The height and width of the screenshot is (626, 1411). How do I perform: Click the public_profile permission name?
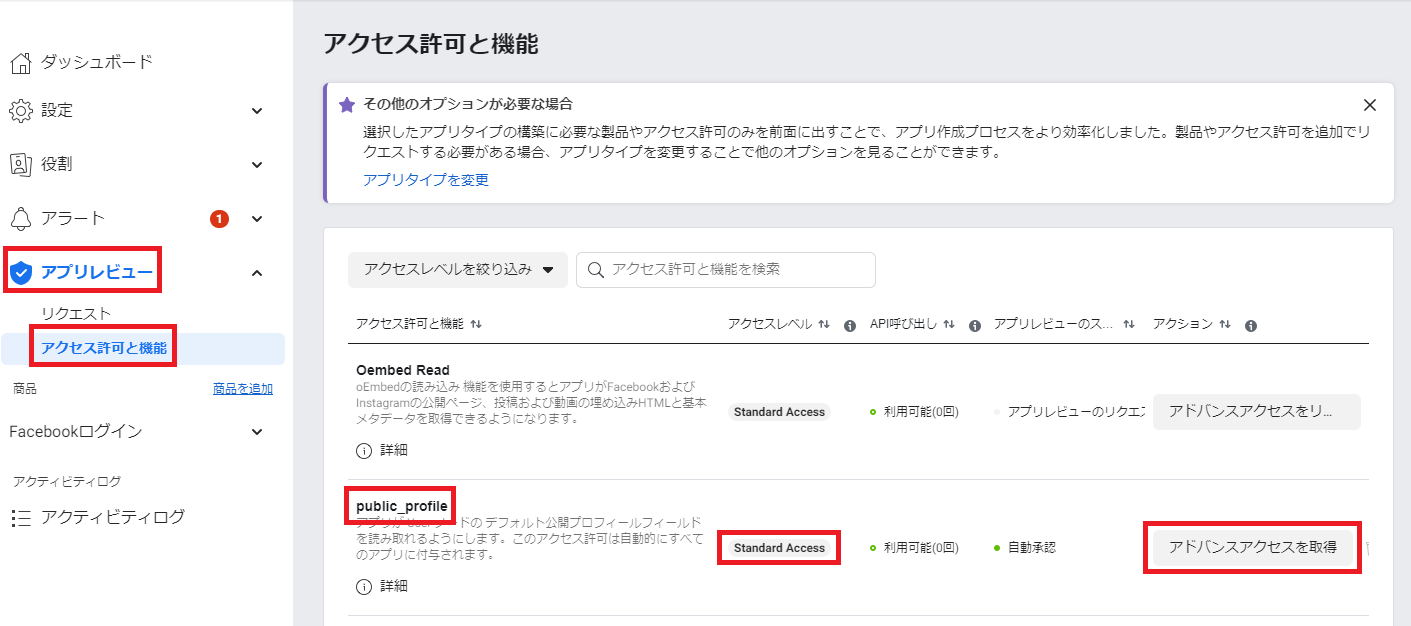click(402, 506)
